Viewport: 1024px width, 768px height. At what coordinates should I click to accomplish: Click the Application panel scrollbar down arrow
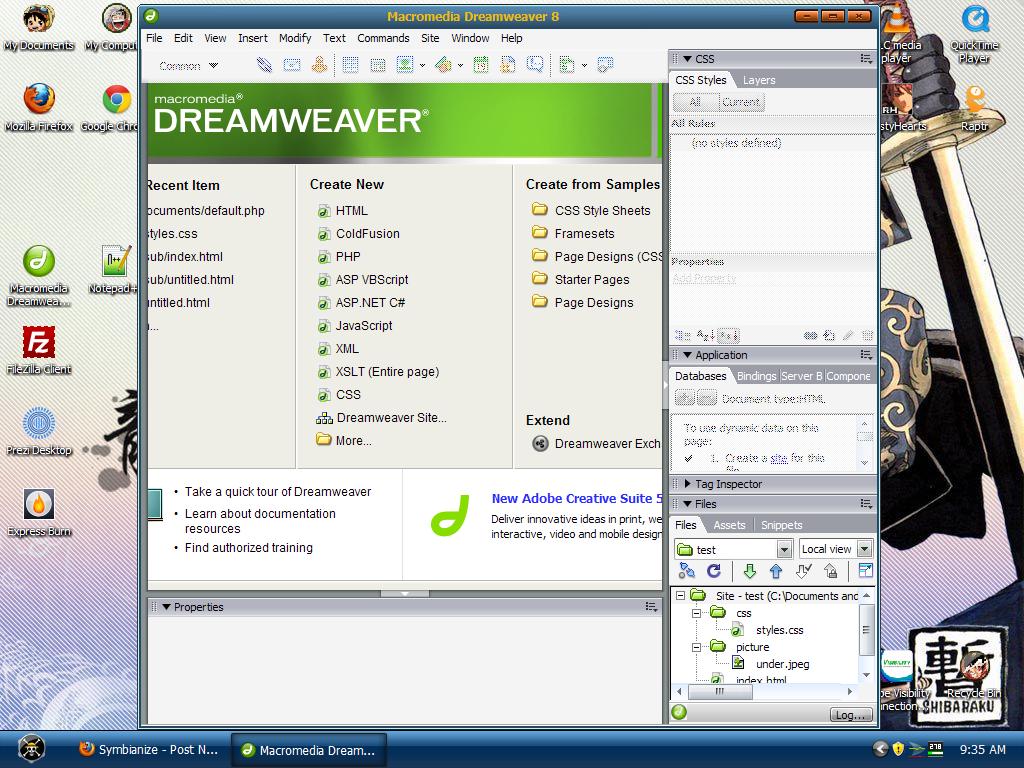coord(865,462)
